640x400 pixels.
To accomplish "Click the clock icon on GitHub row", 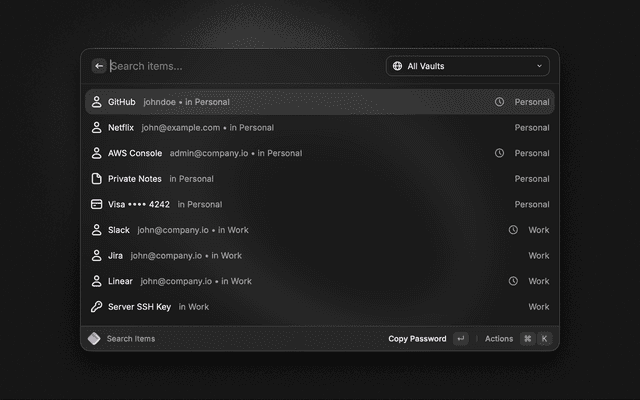I will pos(499,102).
